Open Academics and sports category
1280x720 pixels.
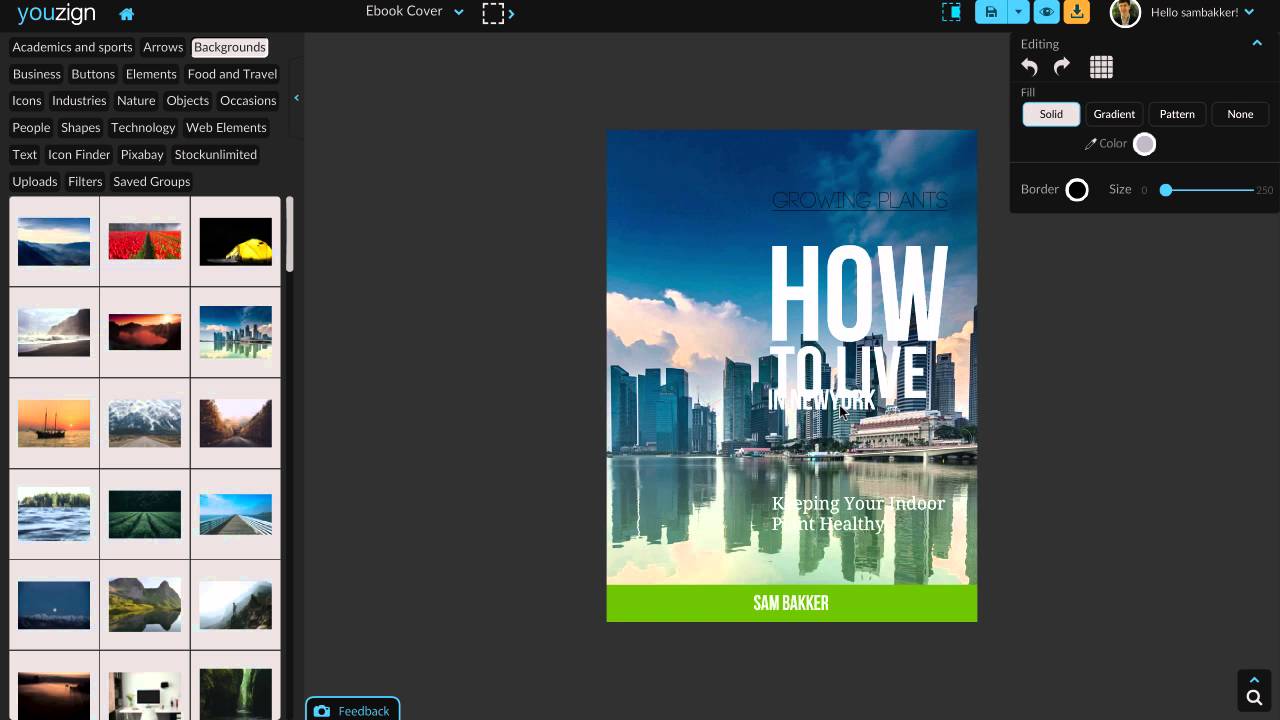coord(72,47)
